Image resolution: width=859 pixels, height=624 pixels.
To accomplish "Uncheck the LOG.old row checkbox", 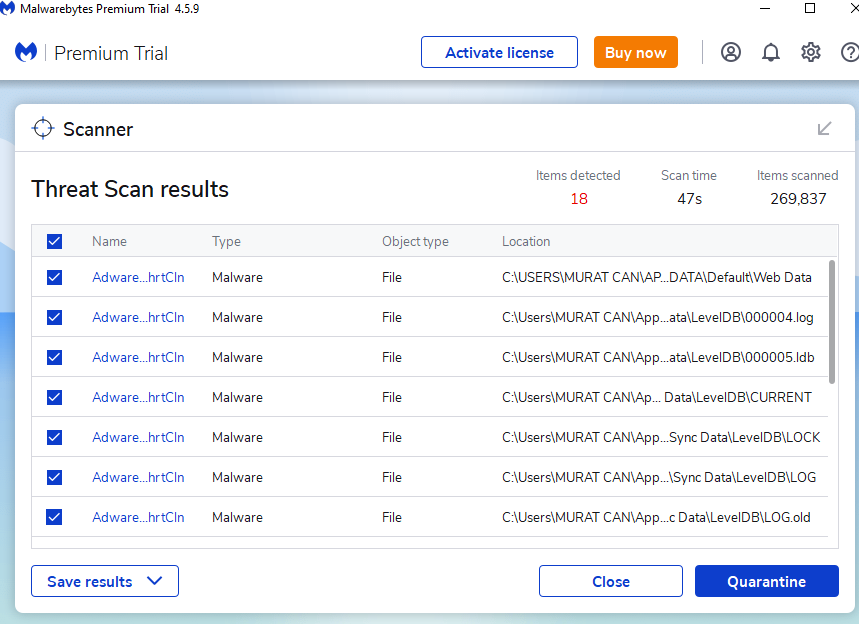I will [x=54, y=517].
